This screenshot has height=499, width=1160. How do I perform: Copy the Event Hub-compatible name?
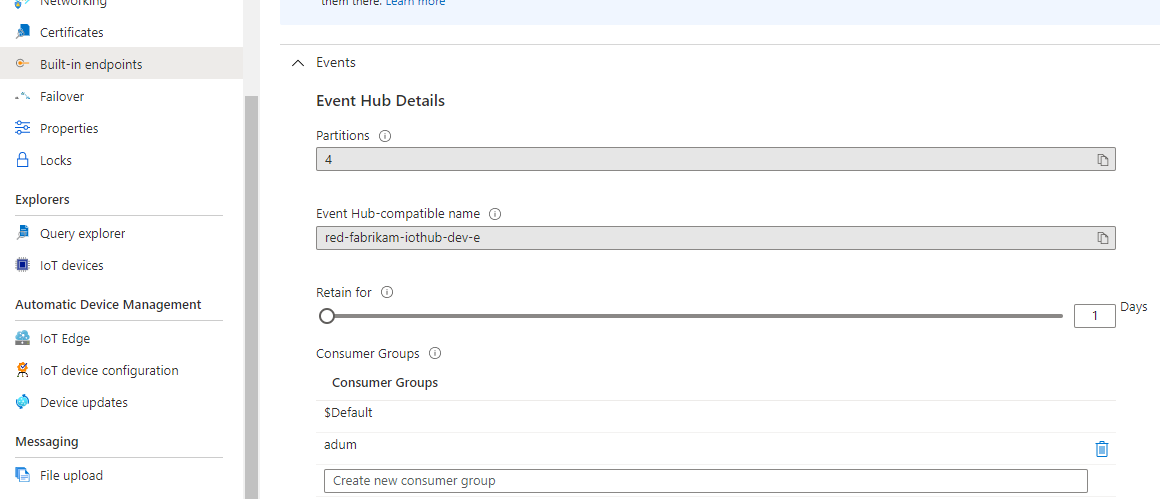click(x=1102, y=237)
